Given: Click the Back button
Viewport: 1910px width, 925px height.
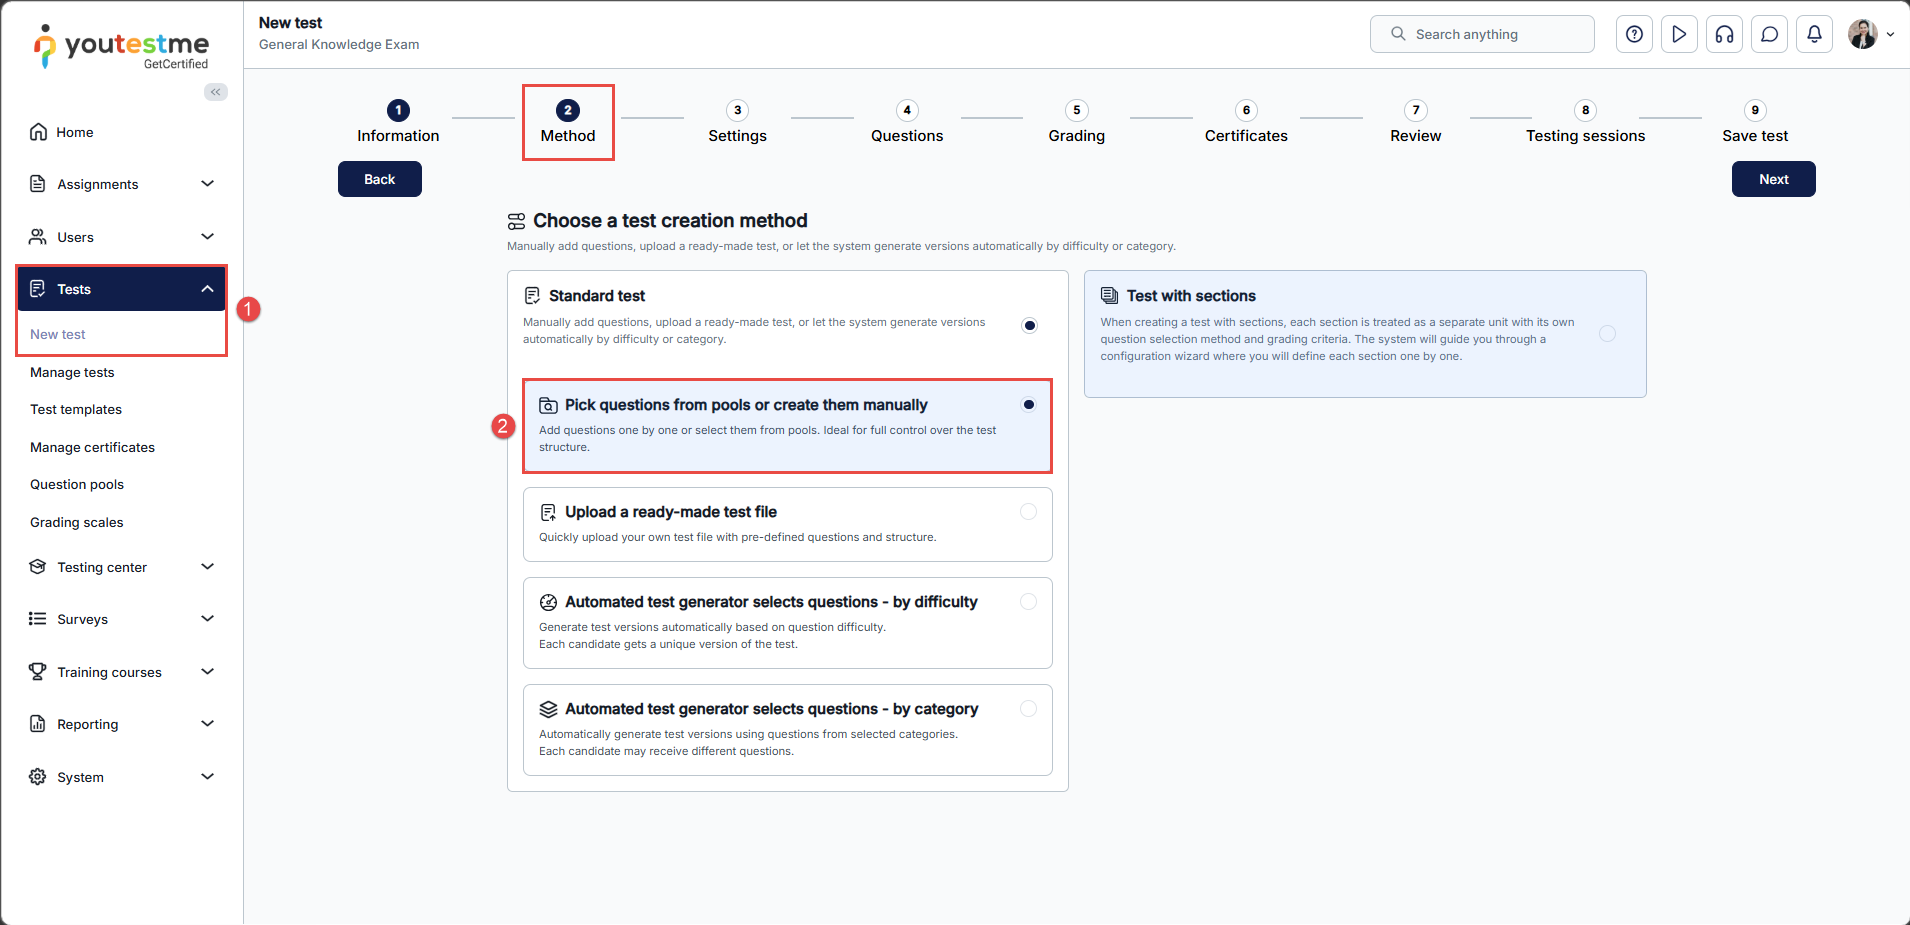Looking at the screenshot, I should click(x=379, y=179).
